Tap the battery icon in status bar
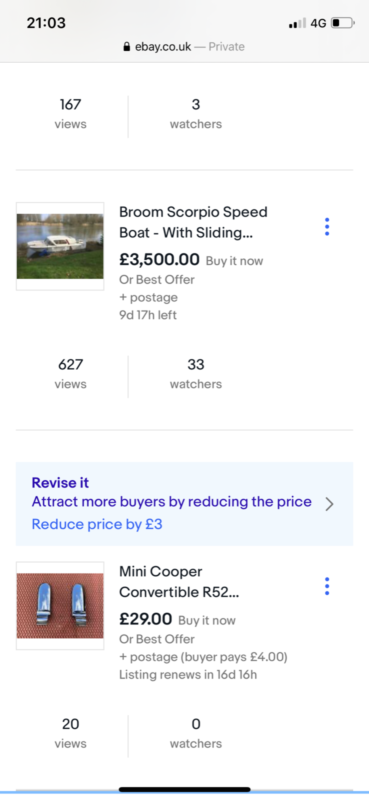Image resolution: width=369 pixels, height=800 pixels. (342, 23)
